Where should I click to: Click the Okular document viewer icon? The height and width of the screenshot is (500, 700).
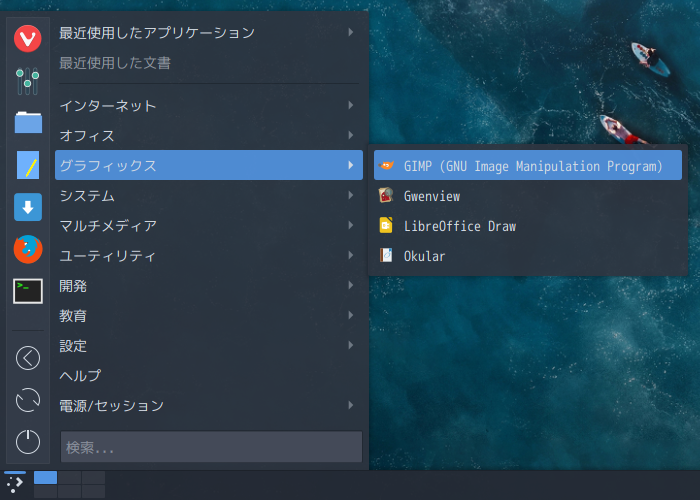386,255
